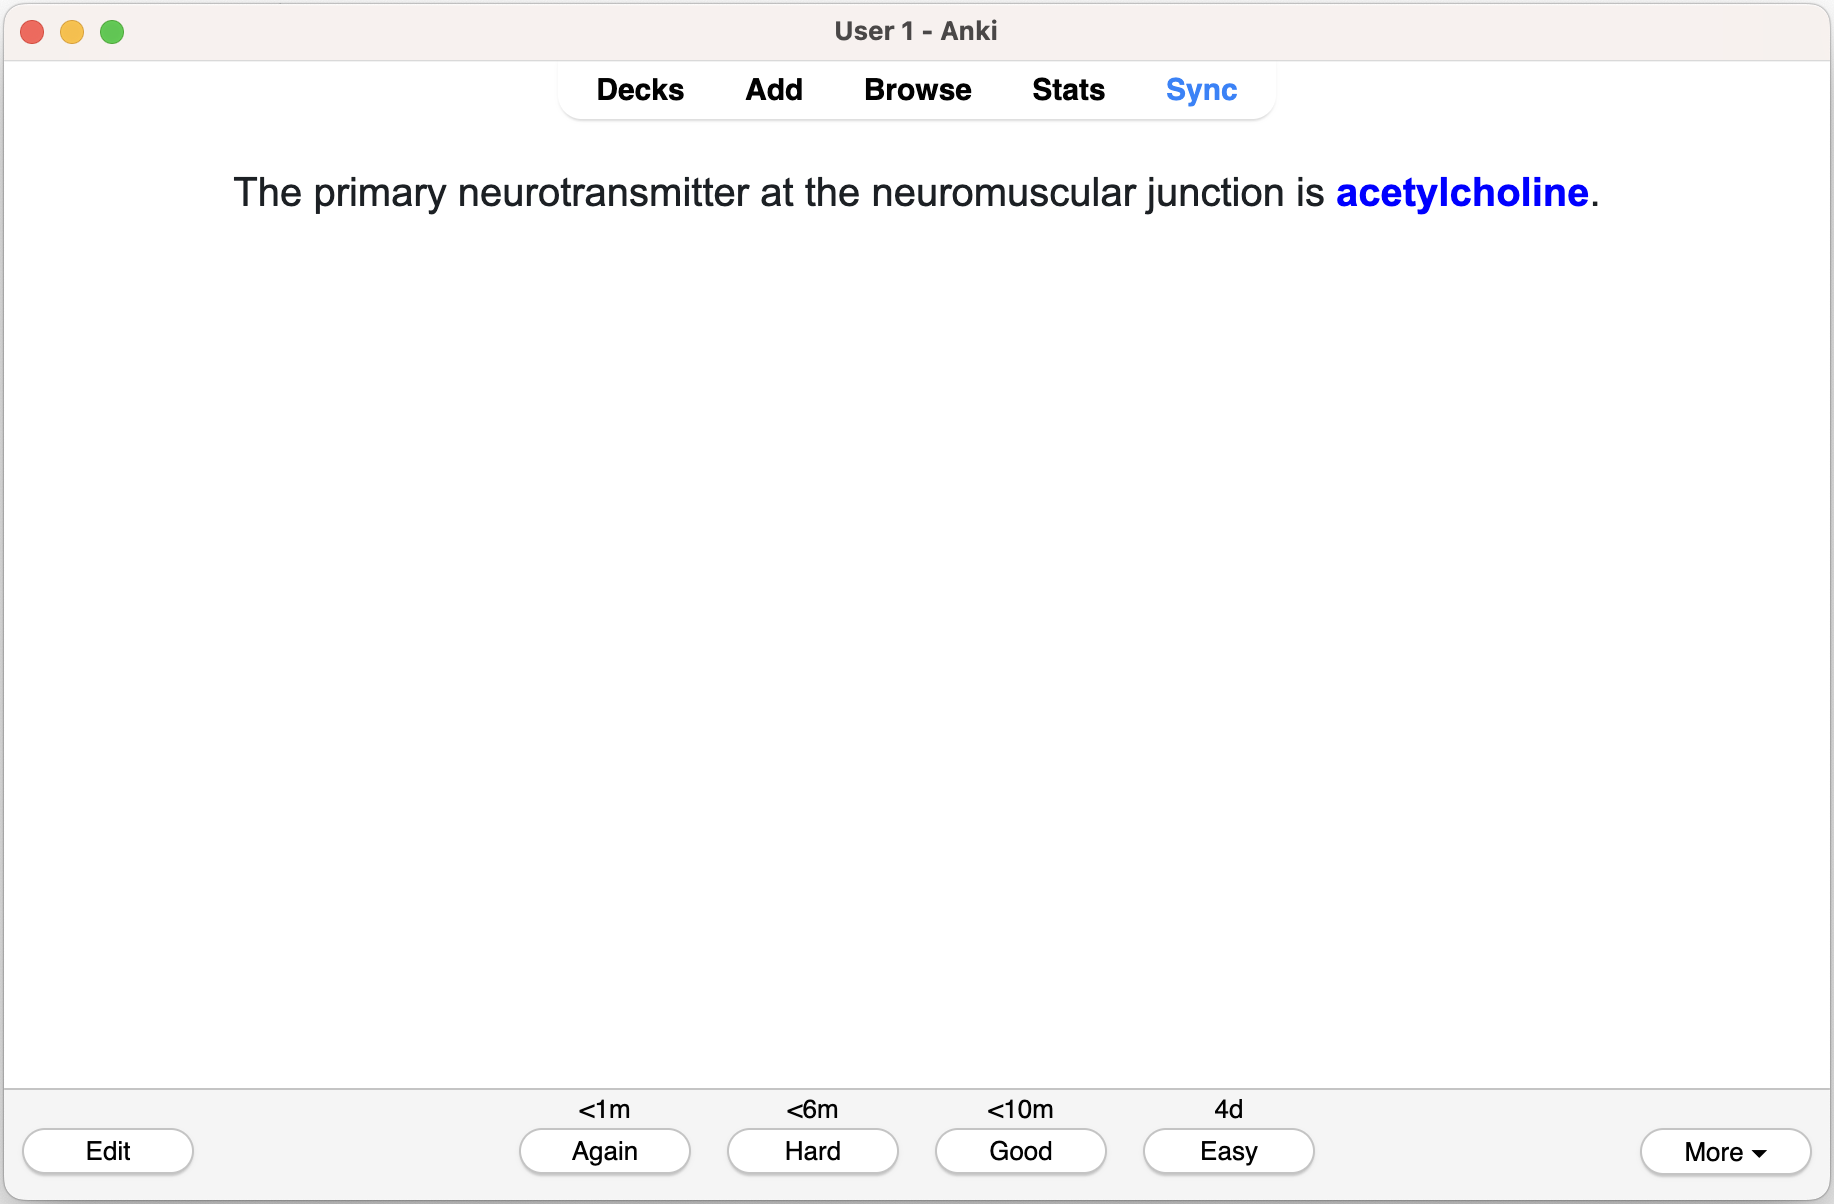Viewport: 1834px width, 1204px height.
Task: Click the word neurotransmitter in the card
Action: [603, 193]
